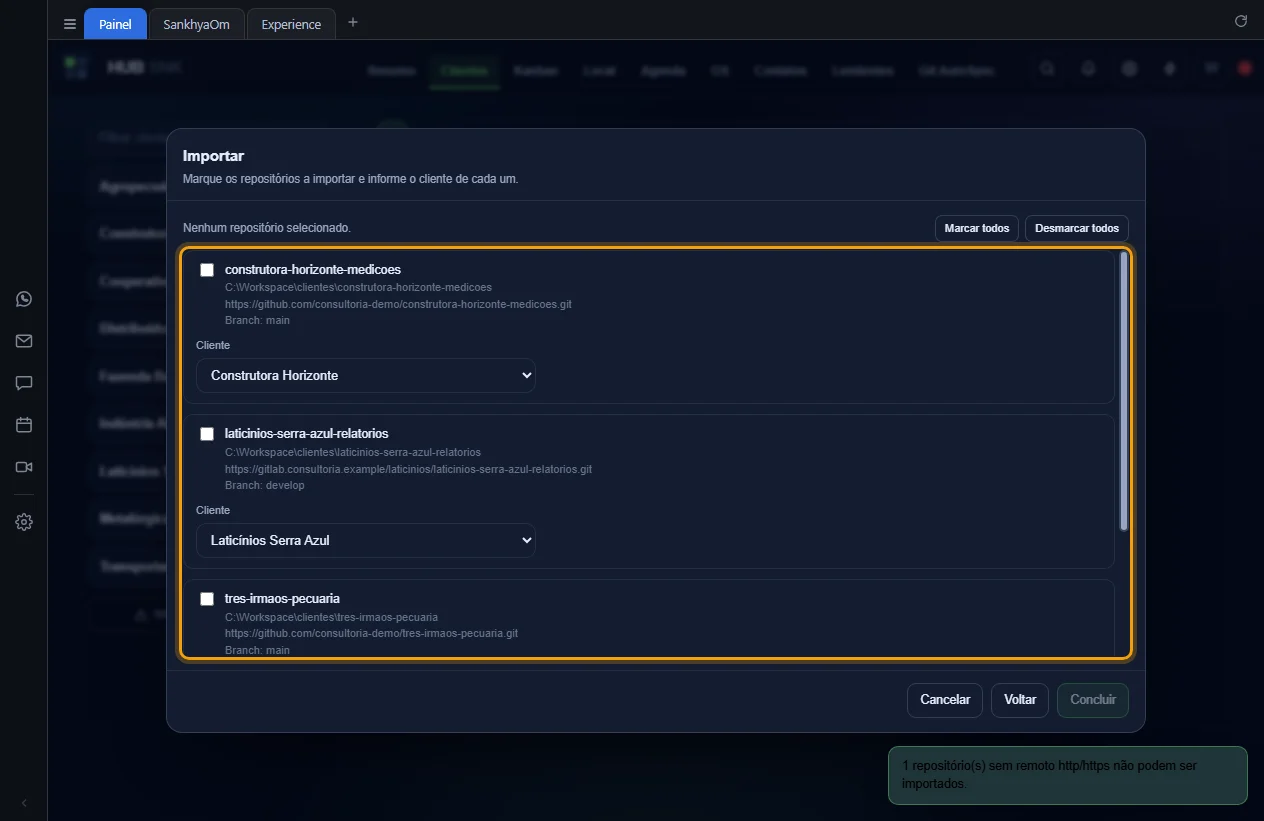The image size is (1264, 821).
Task: Check the tres-irmaos-pecuaria repository checkbox
Action: (x=207, y=599)
